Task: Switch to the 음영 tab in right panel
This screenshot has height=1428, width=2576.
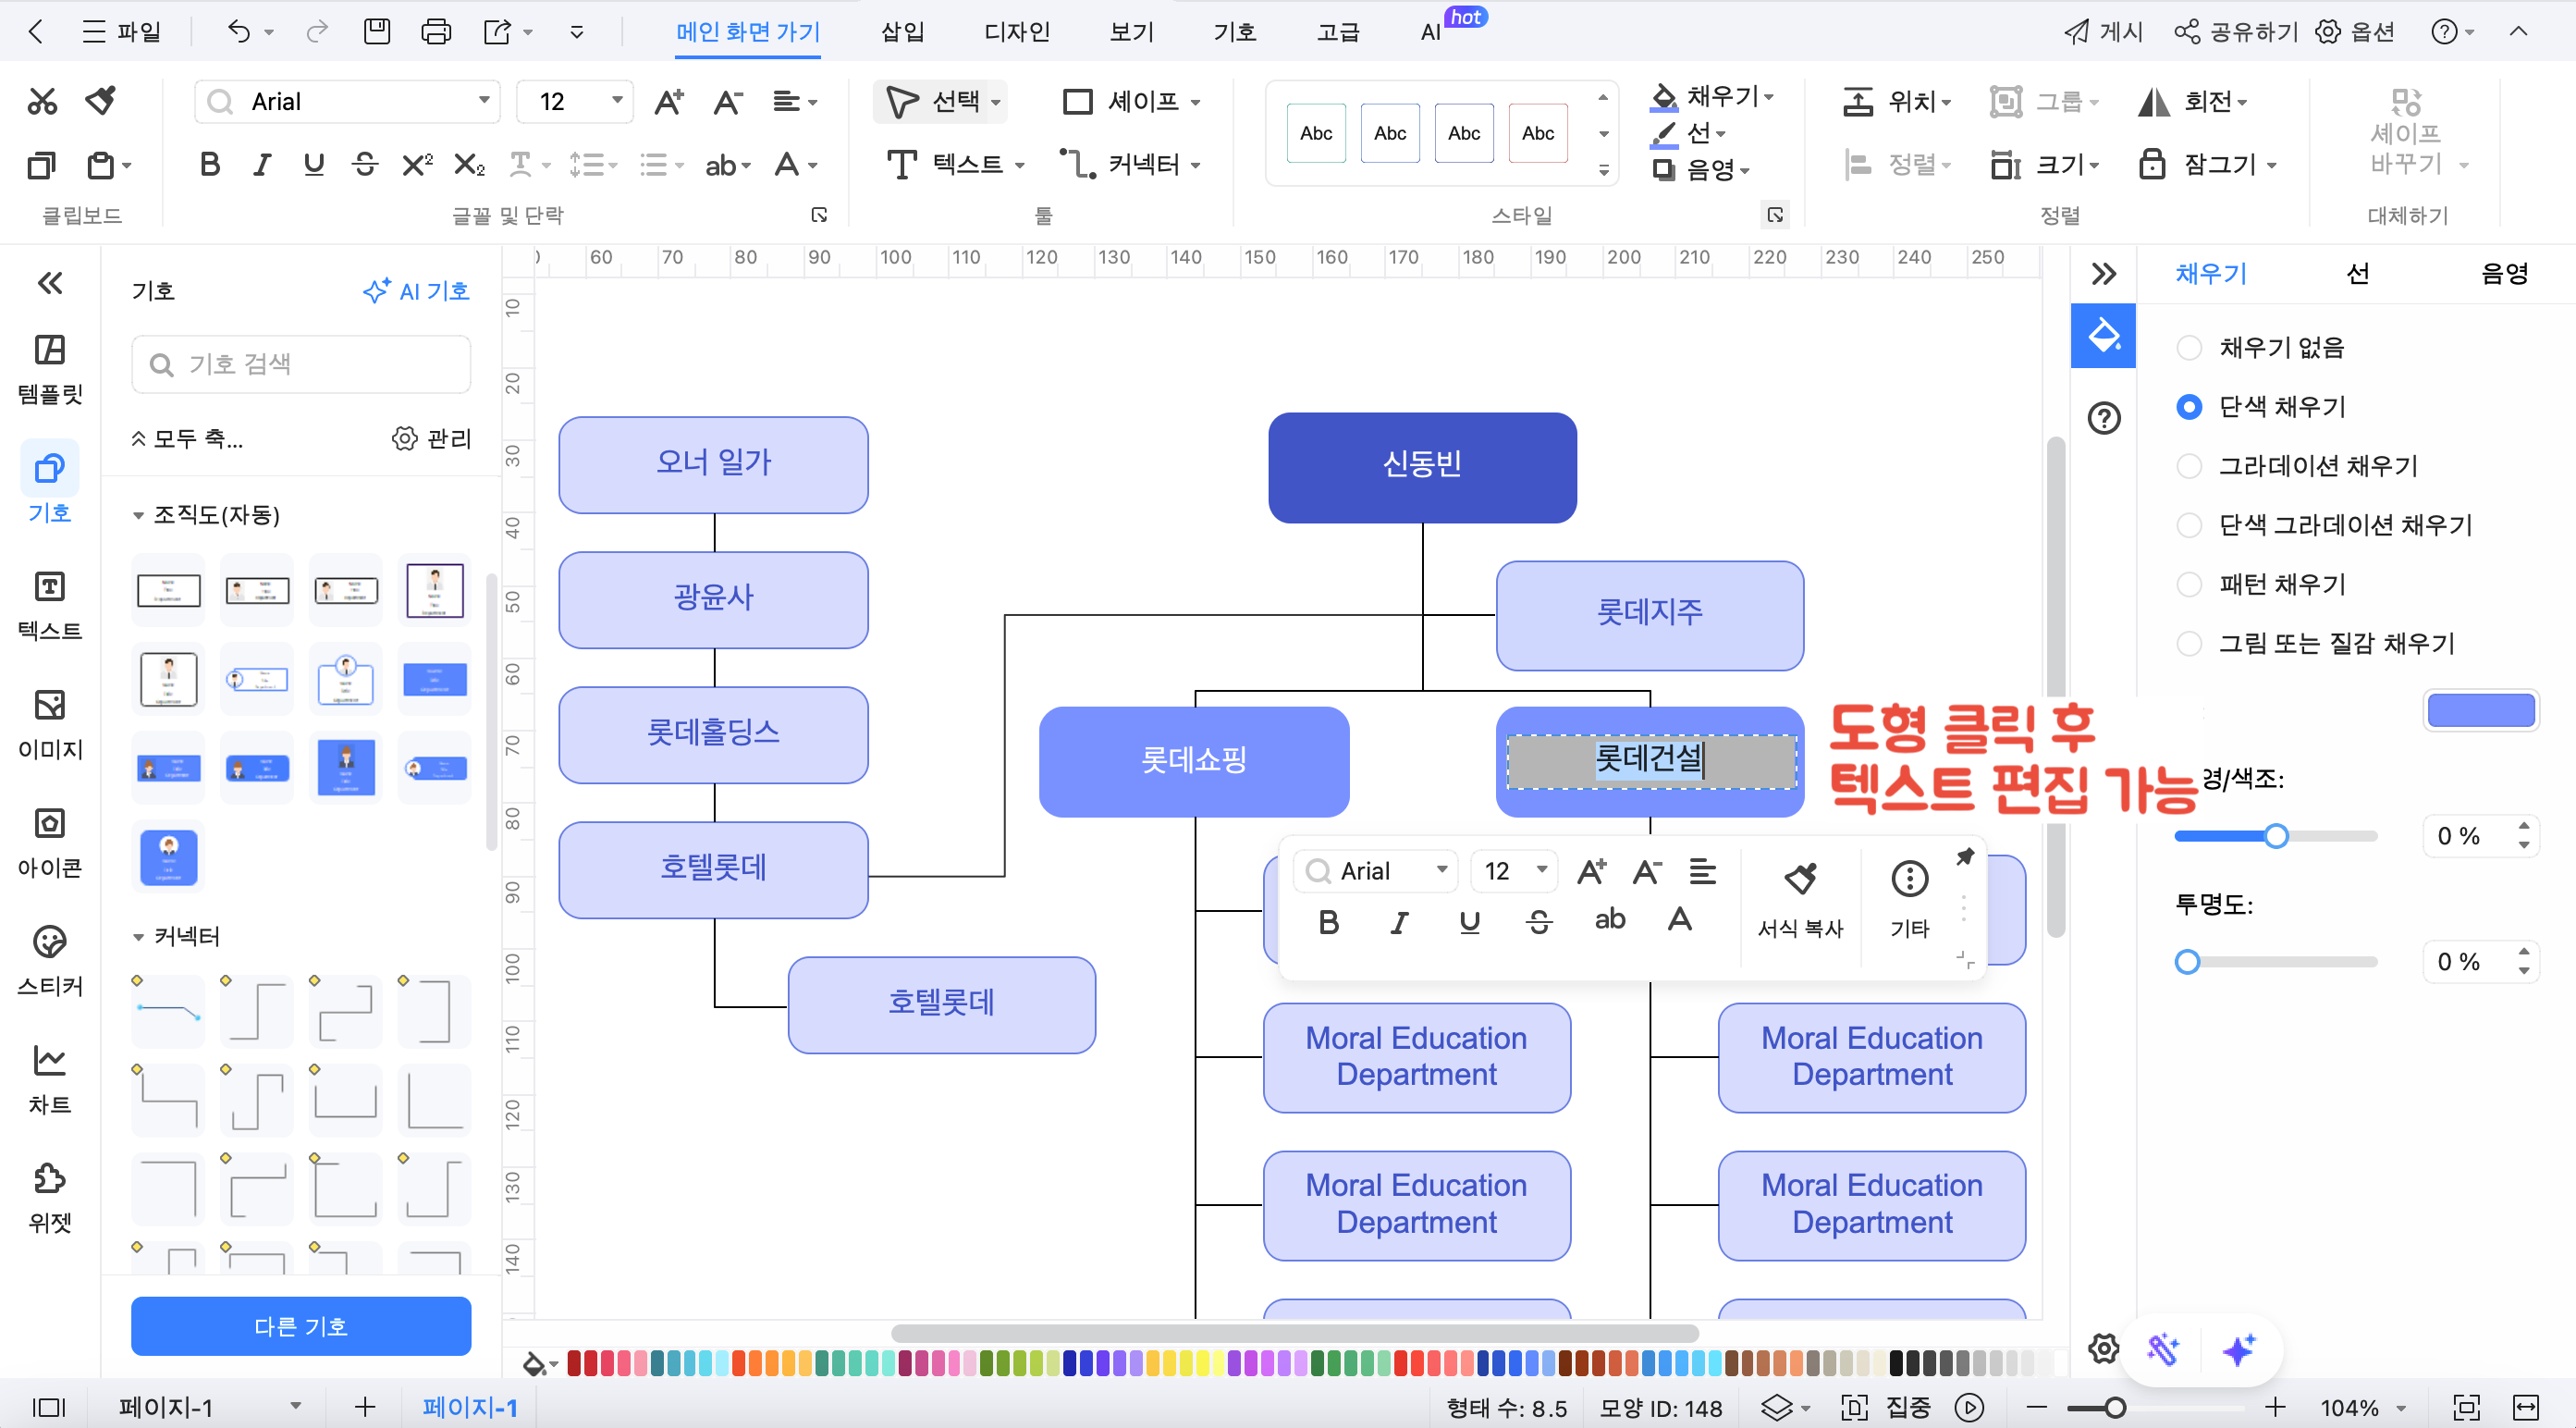Action: (x=2504, y=274)
